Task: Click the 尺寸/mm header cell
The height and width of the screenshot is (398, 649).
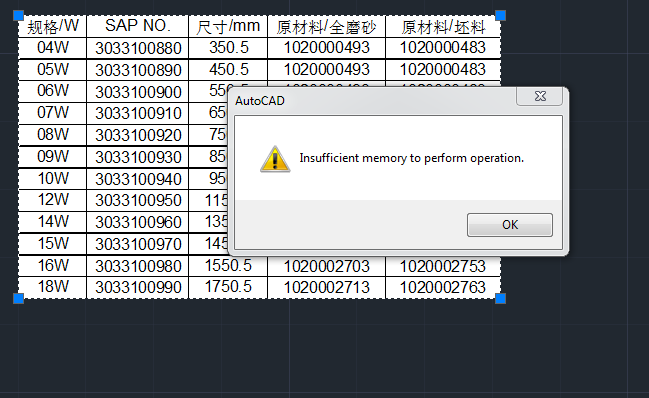Action: 228,26
